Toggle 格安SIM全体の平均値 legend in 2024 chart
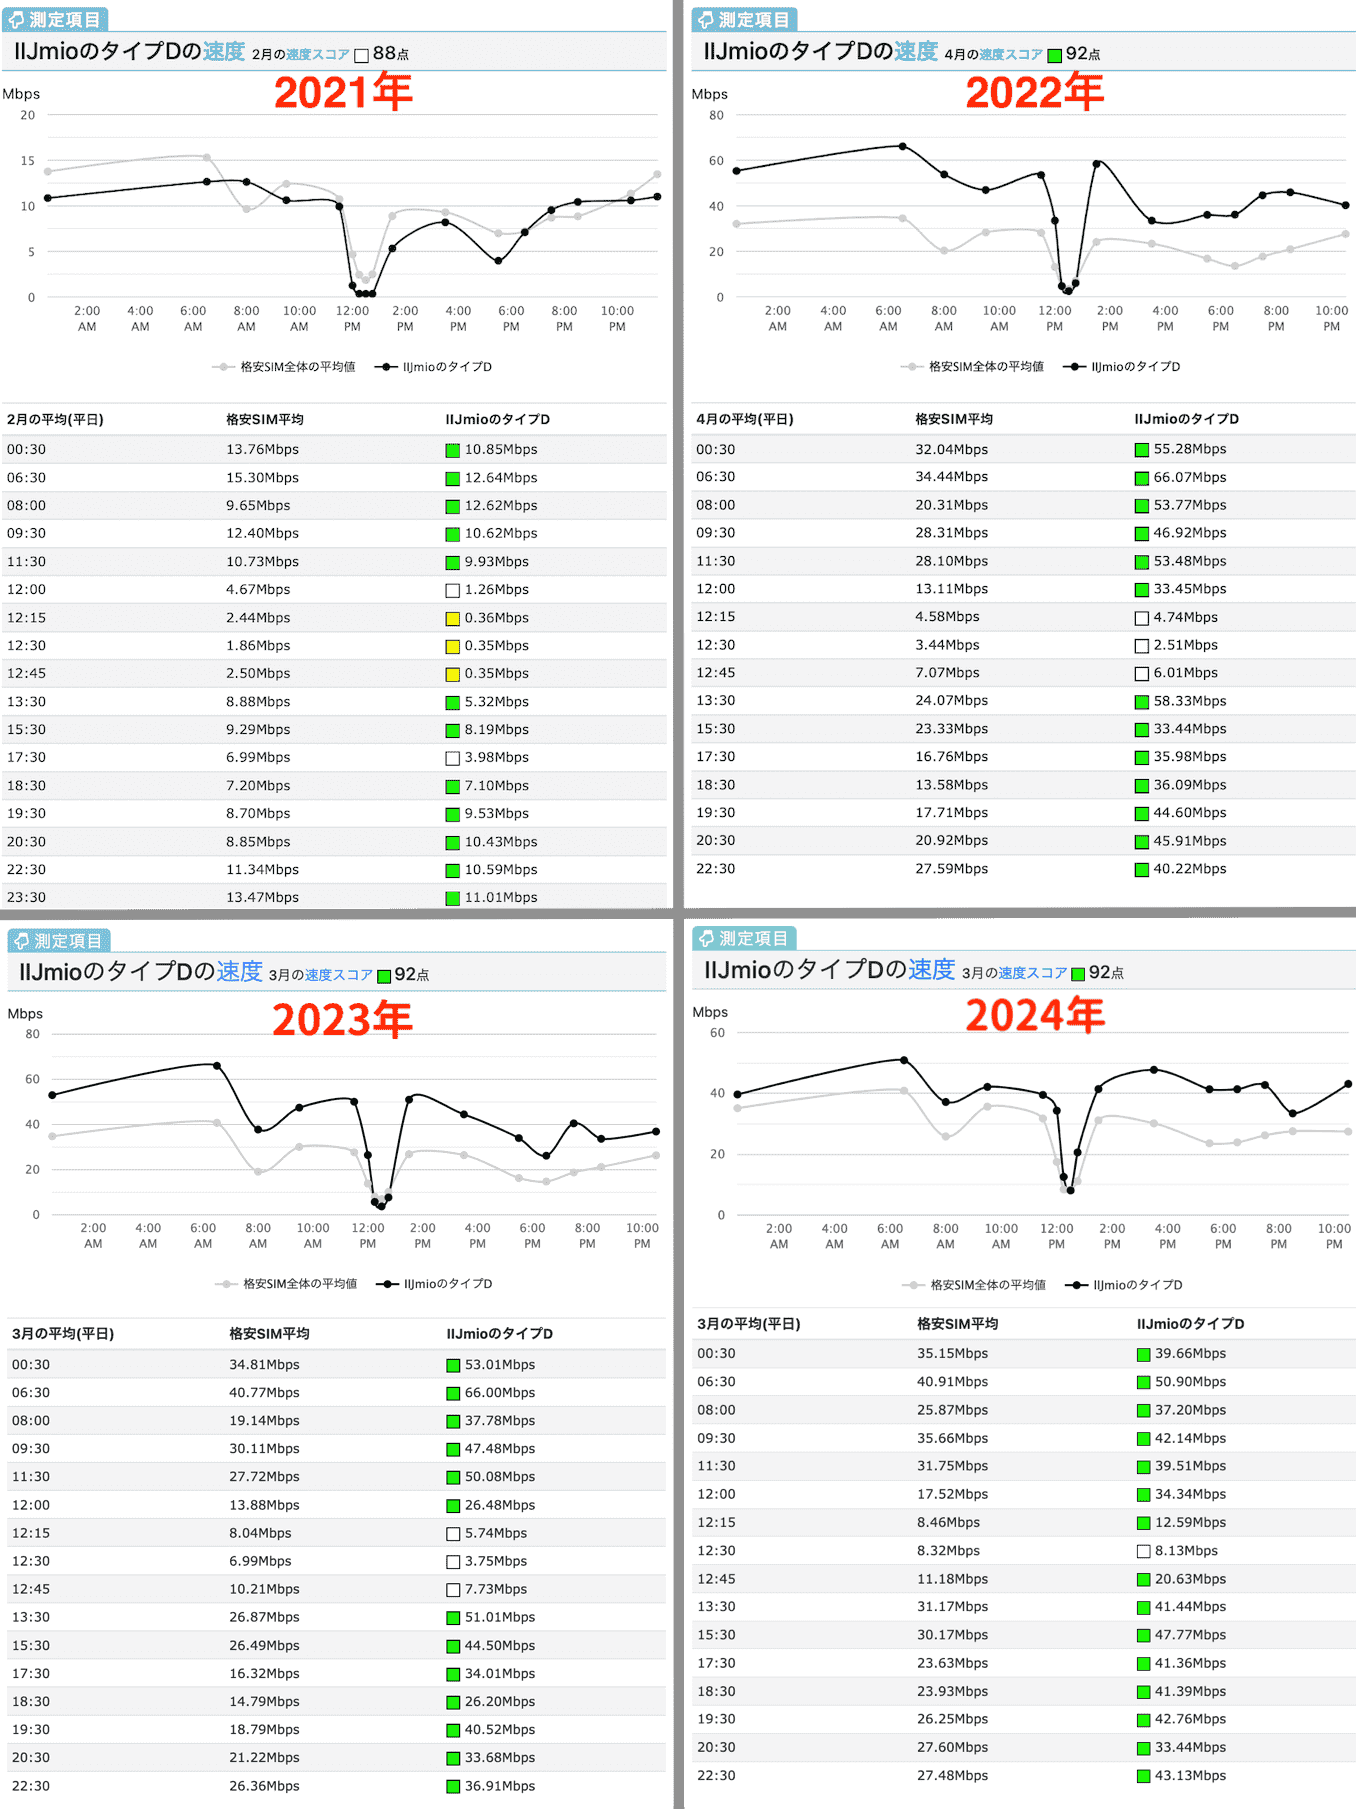1356x1809 pixels. pos(974,1285)
